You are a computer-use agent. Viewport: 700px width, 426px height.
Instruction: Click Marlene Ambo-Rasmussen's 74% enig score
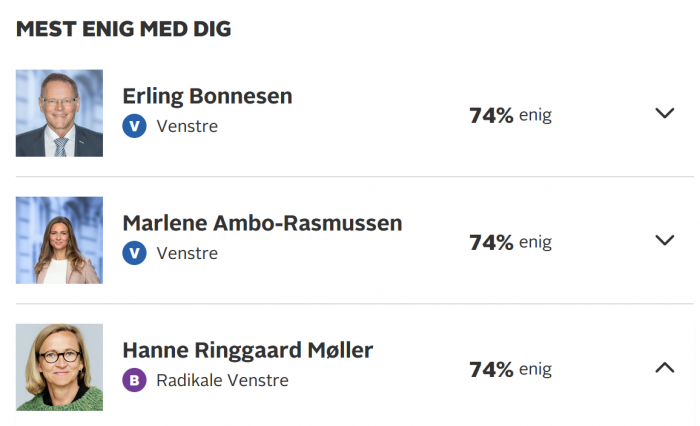[x=511, y=242]
